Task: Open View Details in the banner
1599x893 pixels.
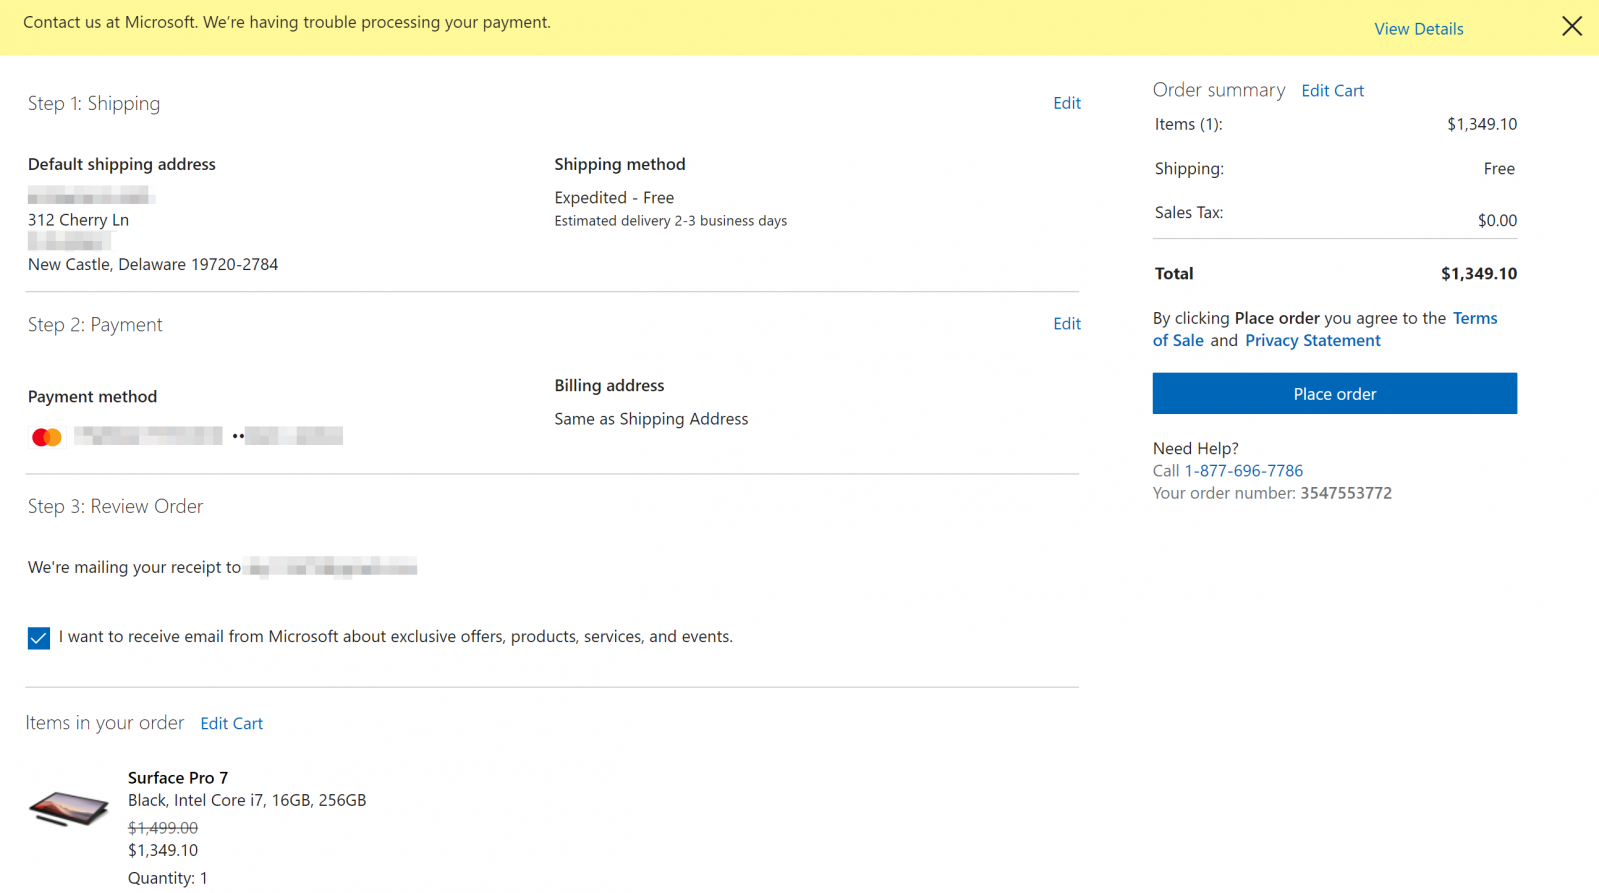Action: [x=1418, y=29]
